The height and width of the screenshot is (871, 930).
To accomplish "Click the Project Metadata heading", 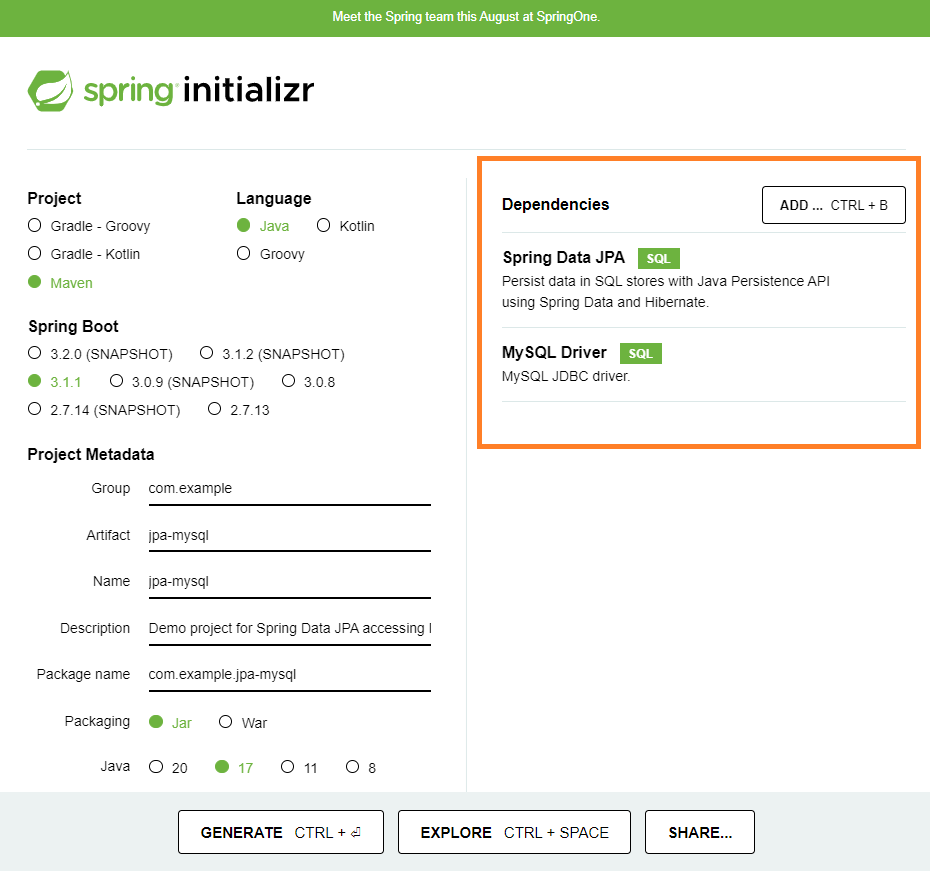I will click(91, 454).
